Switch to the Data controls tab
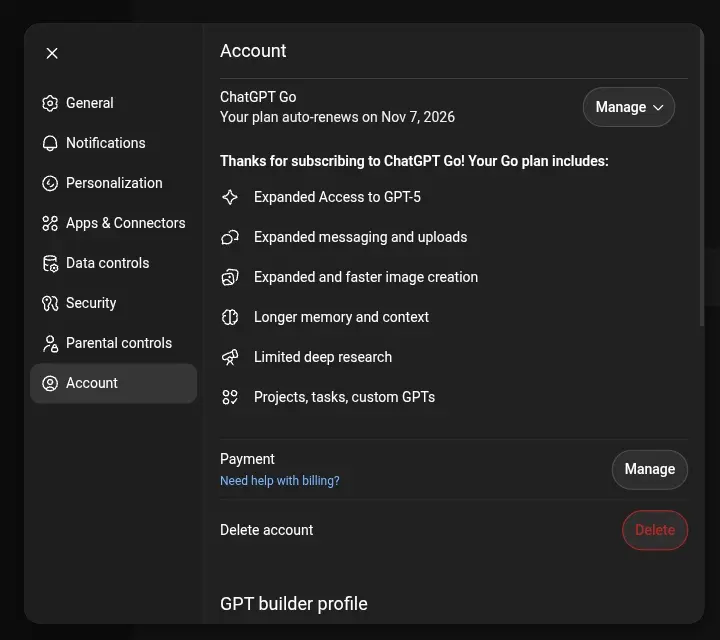This screenshot has width=720, height=640. coord(113,263)
